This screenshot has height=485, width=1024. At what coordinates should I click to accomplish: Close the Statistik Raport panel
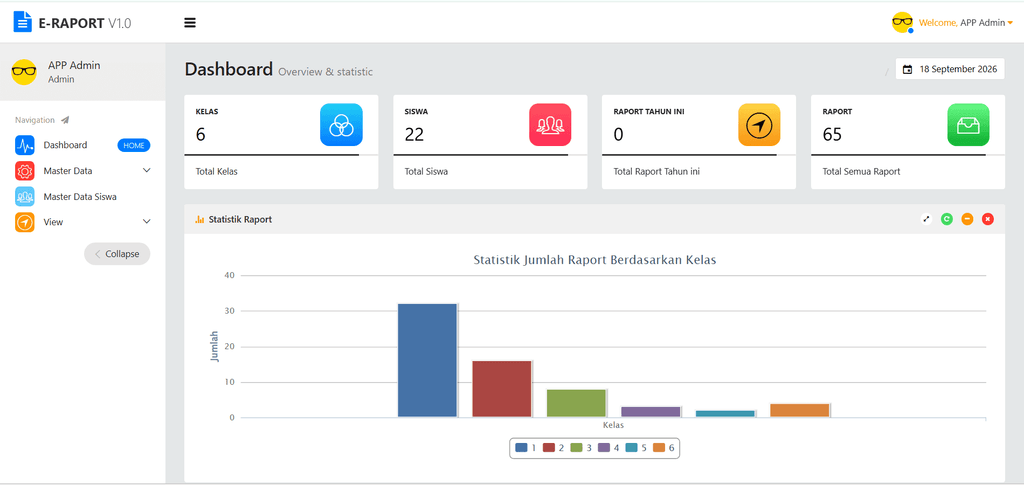pyautogui.click(x=987, y=219)
